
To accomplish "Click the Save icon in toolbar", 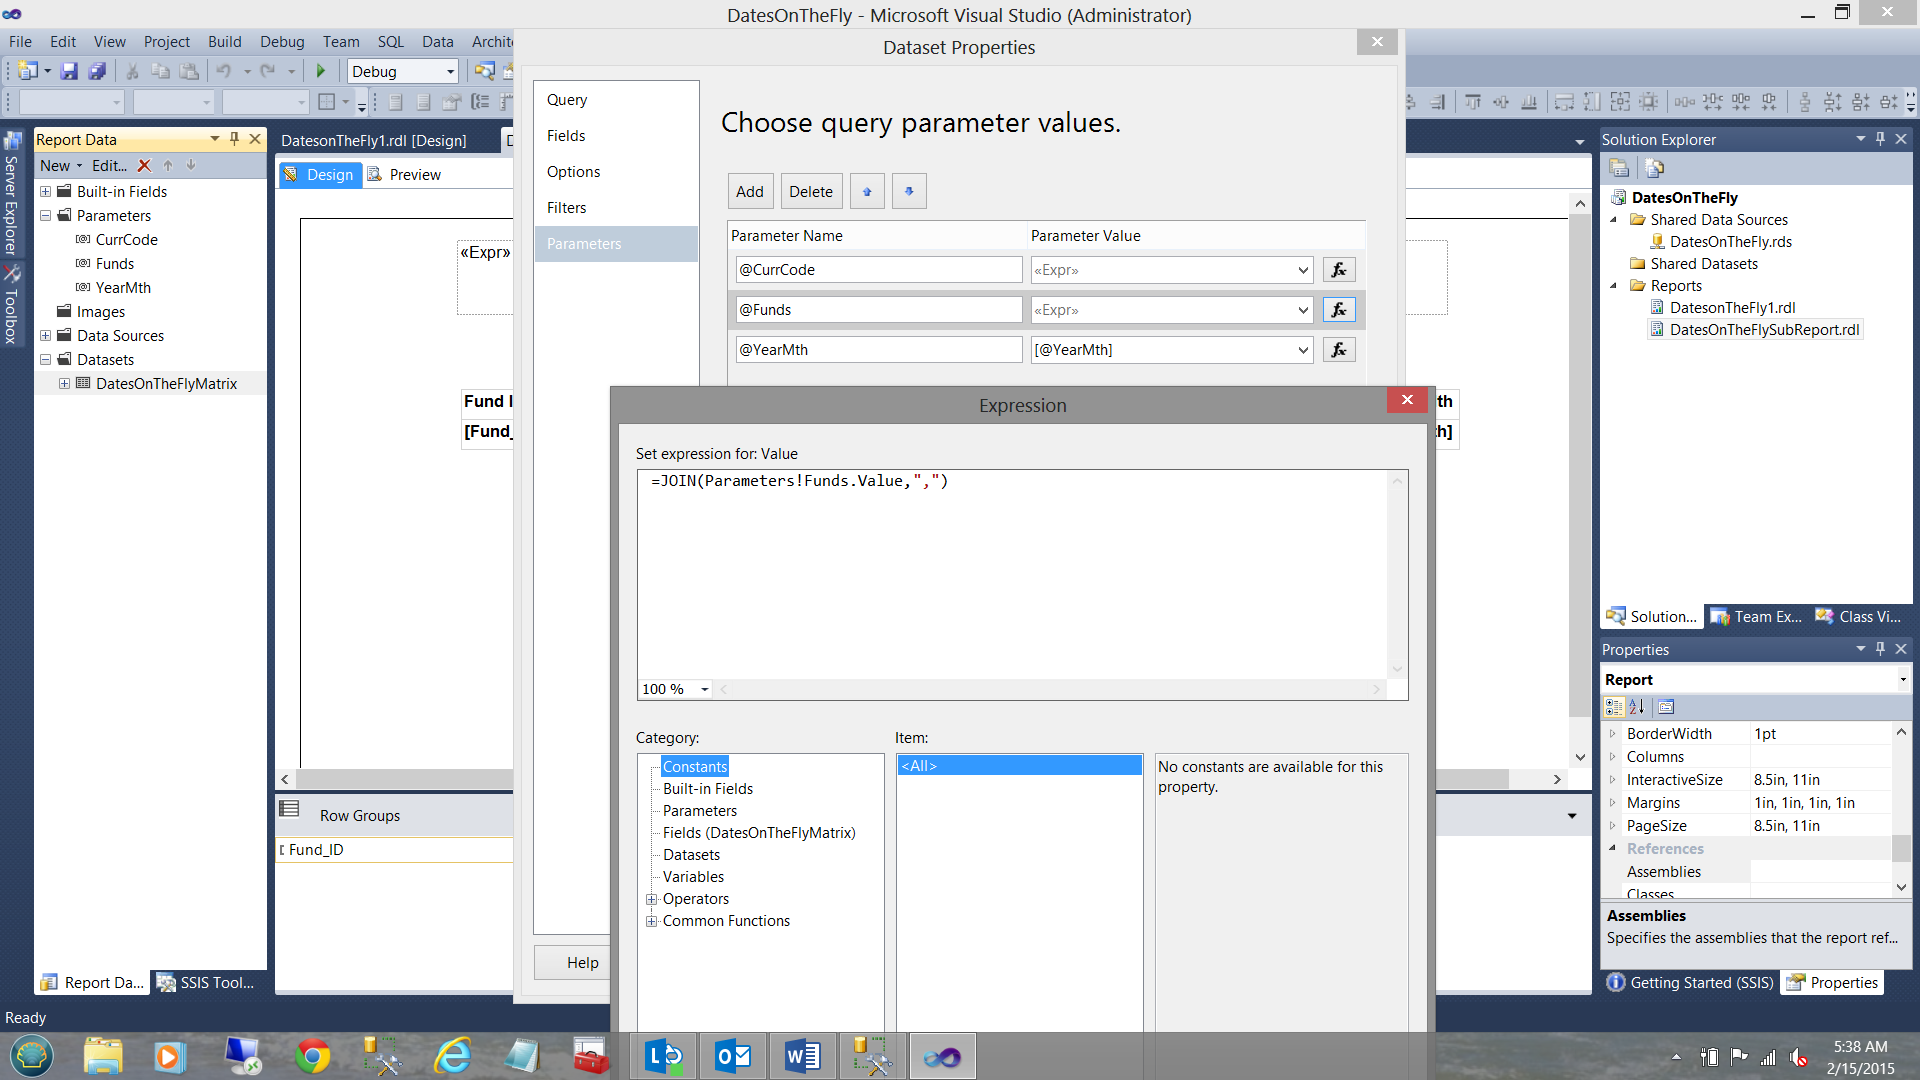I will [x=69, y=71].
